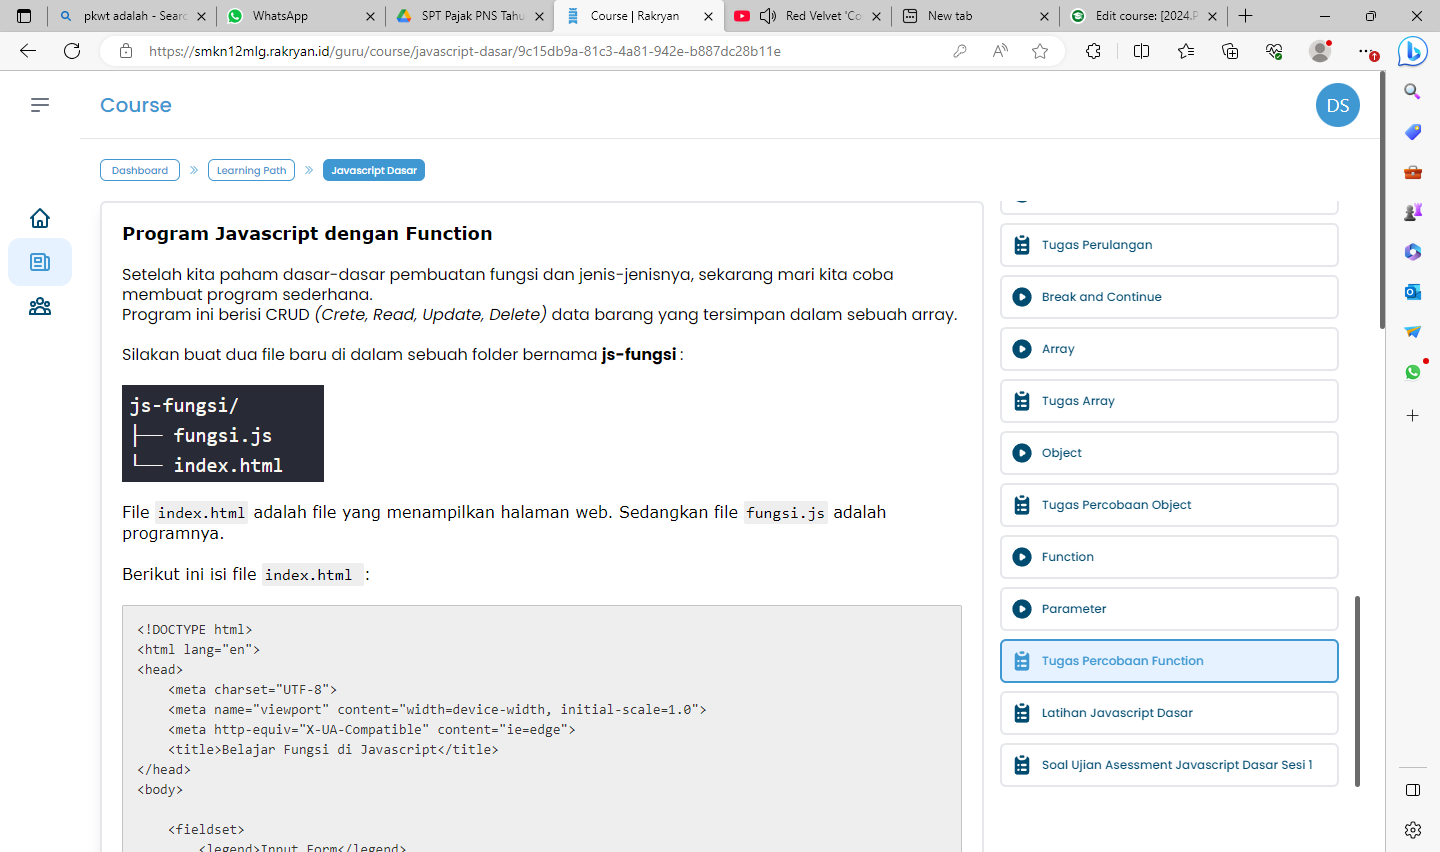Click the page vertical scrollbar
1440x852 pixels.
pos(1382,200)
